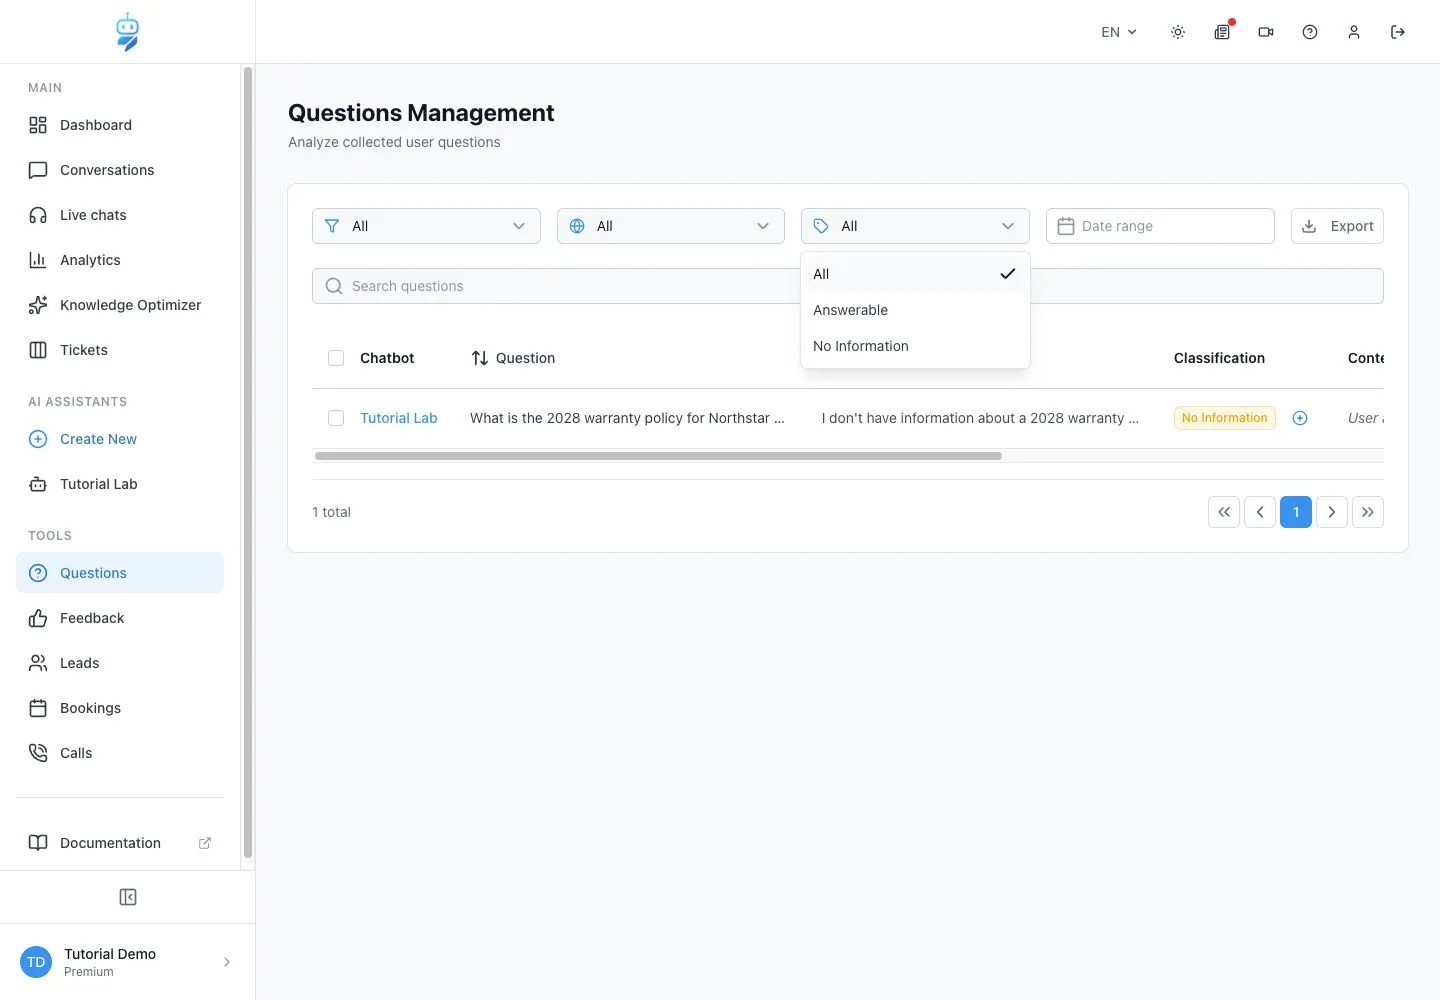Viewport: 1440px width, 1000px height.
Task: Toggle the light/dark theme sun icon
Action: click(1178, 32)
